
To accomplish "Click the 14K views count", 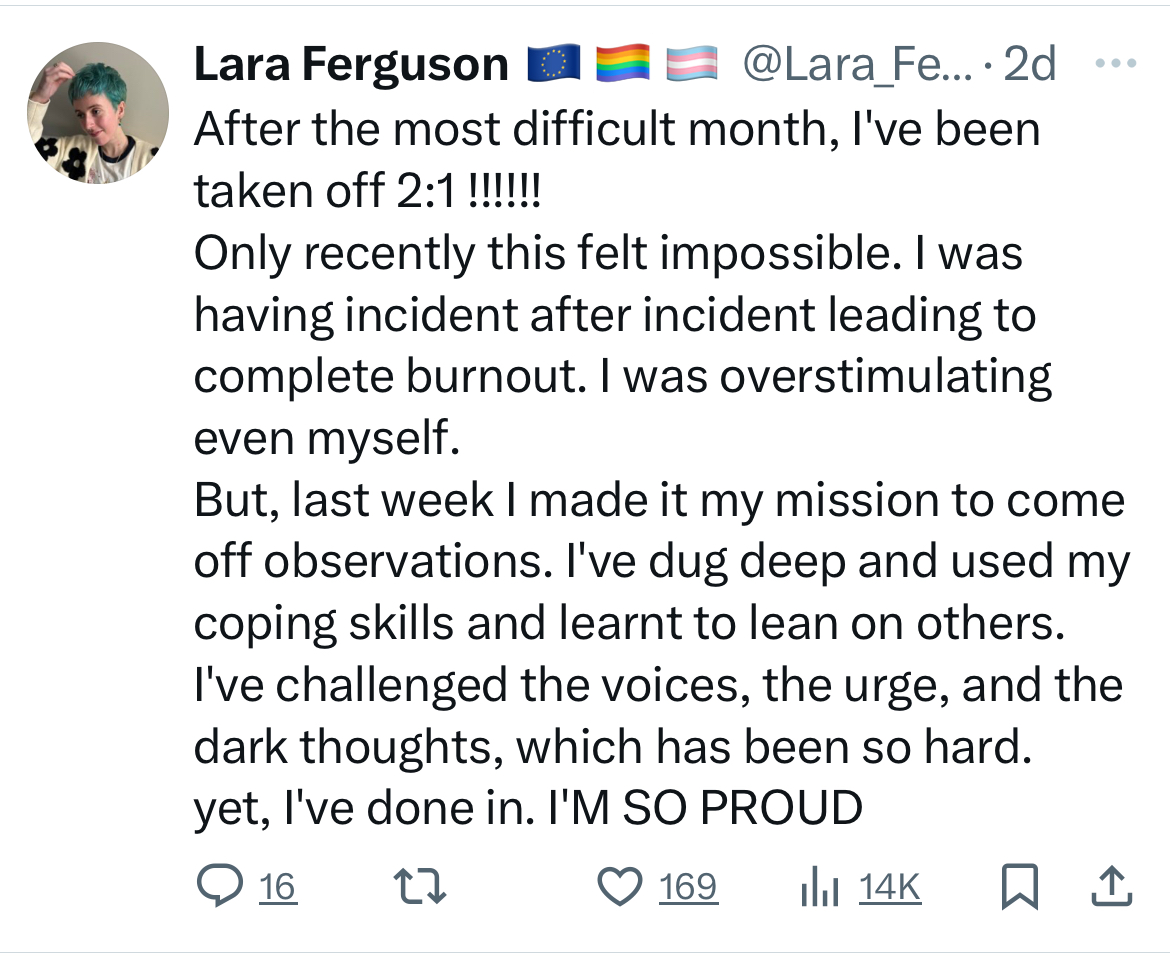I will pos(889,887).
